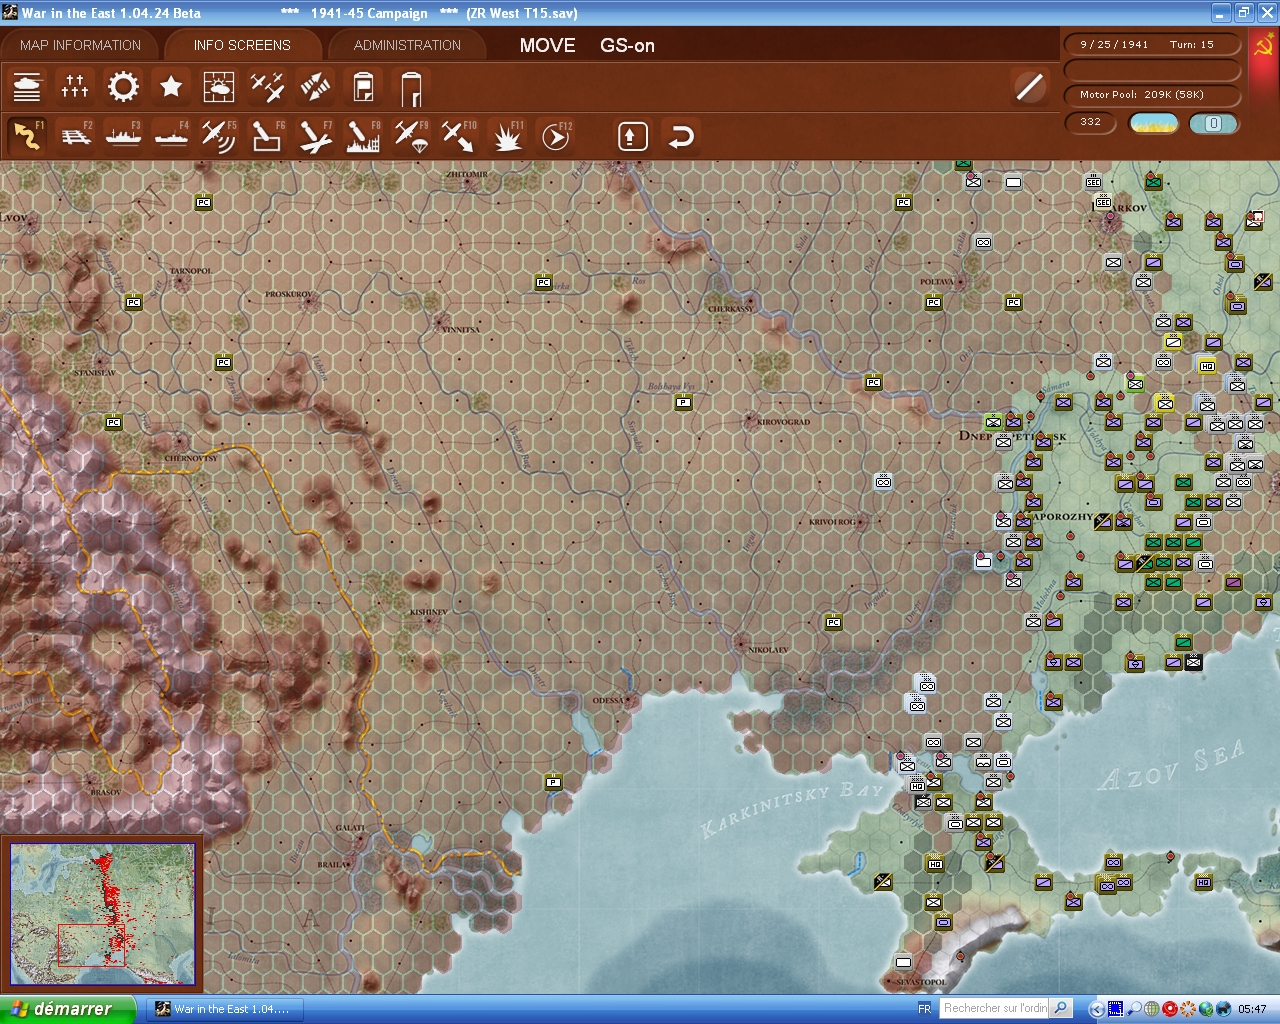Click the Proskurov city label
1280x1024 pixels.
[289, 295]
